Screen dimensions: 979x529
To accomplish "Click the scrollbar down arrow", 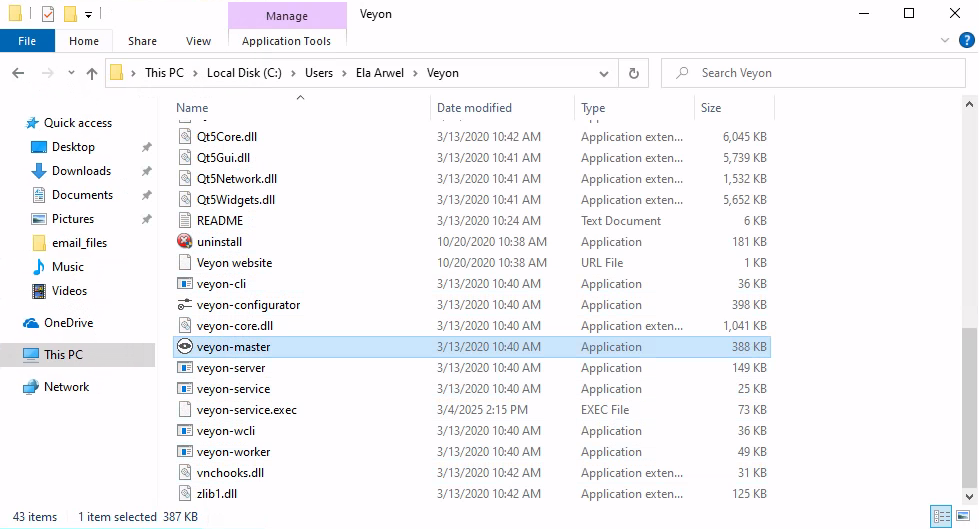I will (969, 497).
